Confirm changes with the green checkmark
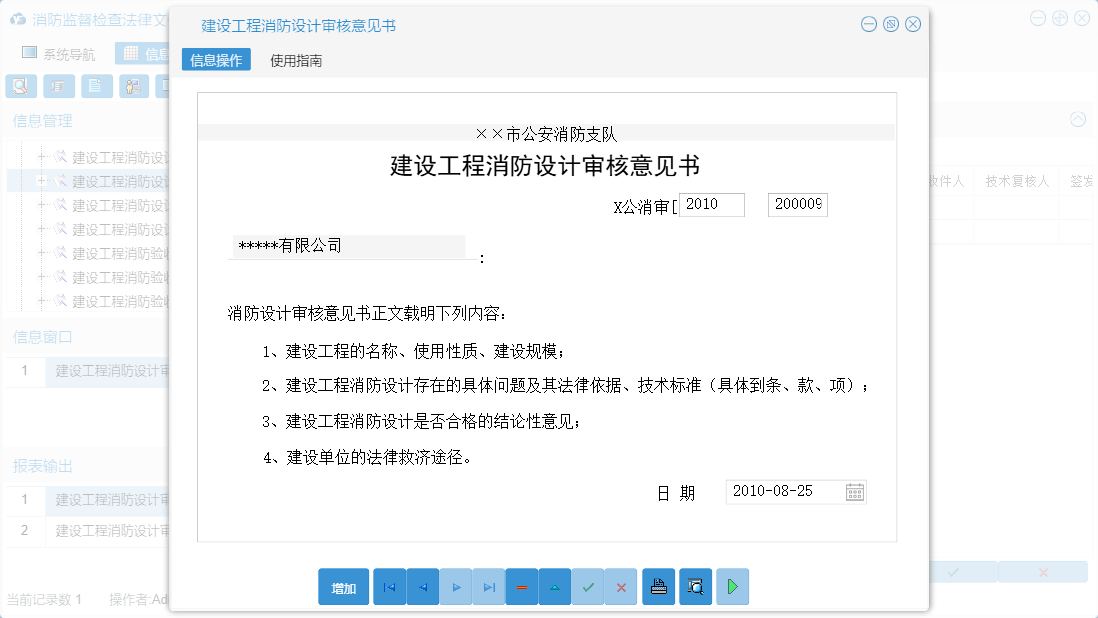1098x618 pixels. 588,587
